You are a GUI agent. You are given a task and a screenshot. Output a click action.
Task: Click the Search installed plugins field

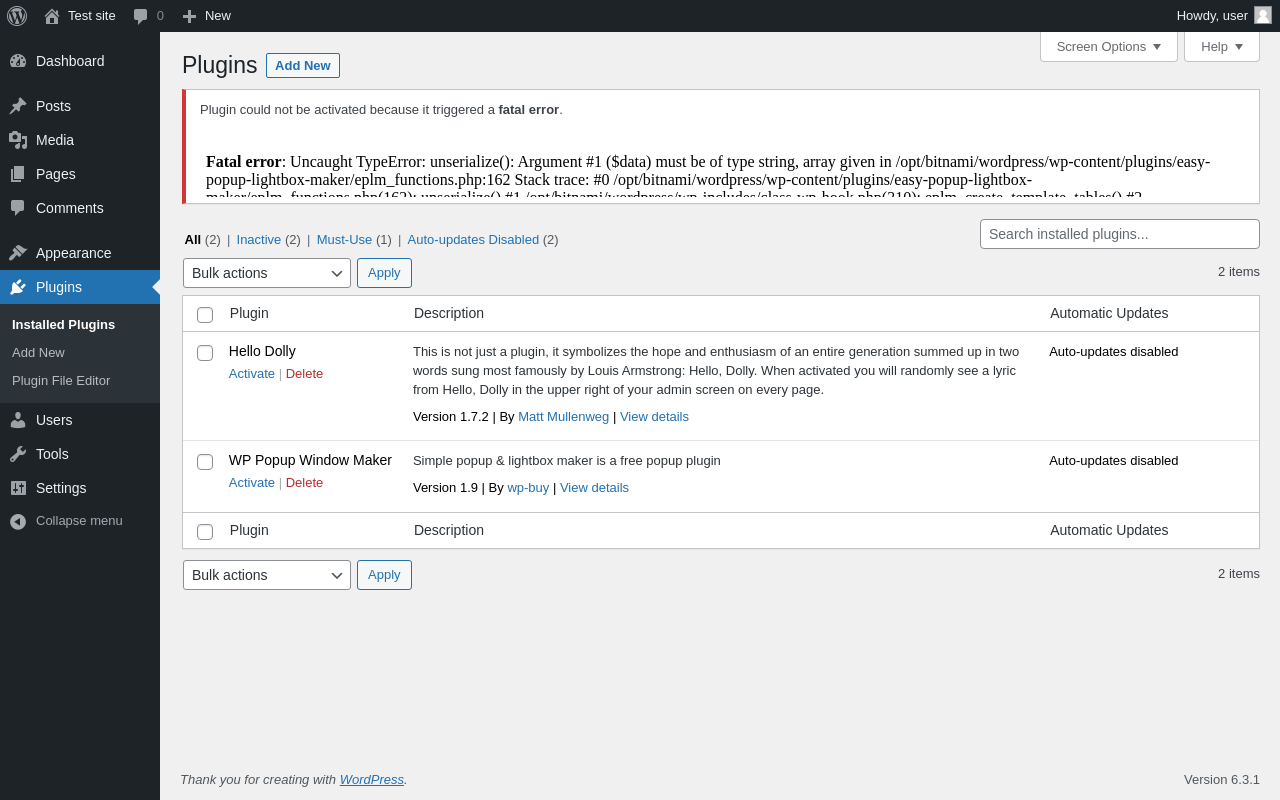tap(1119, 234)
